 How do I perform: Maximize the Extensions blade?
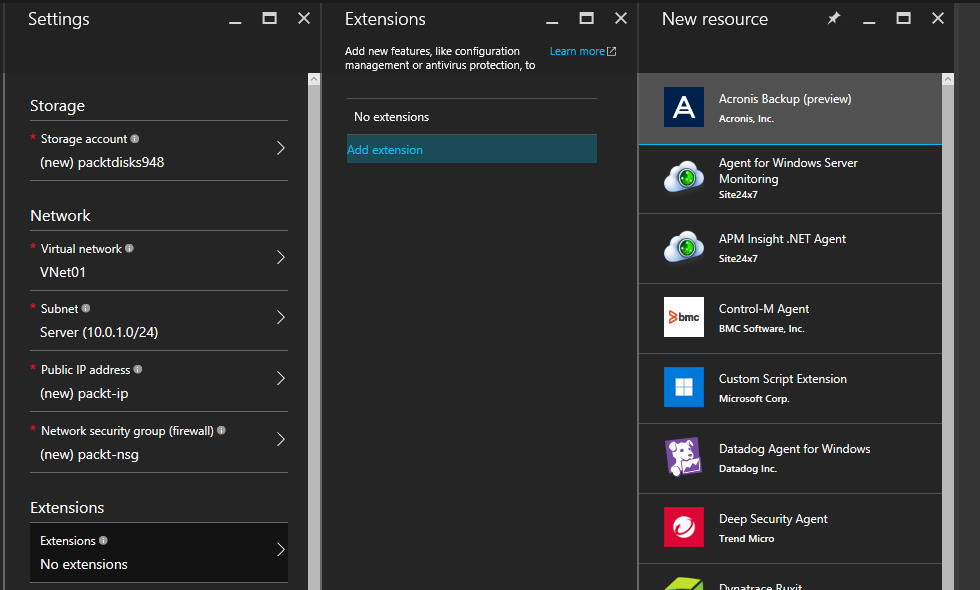coord(586,19)
